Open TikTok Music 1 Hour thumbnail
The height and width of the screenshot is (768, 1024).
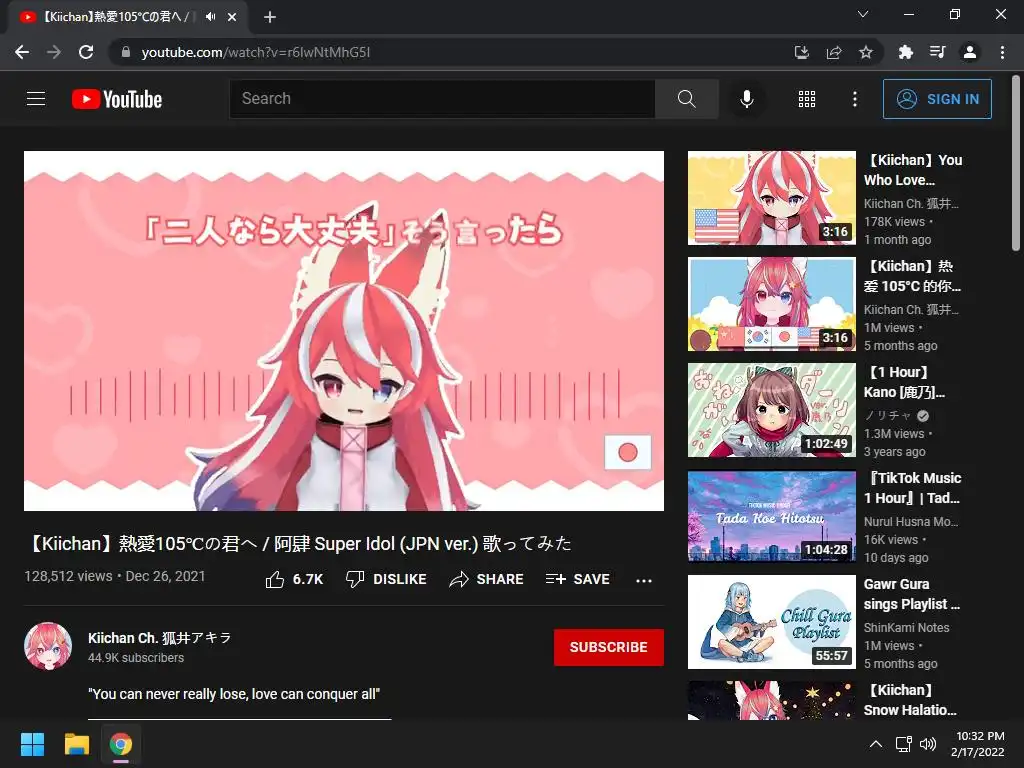(772, 516)
